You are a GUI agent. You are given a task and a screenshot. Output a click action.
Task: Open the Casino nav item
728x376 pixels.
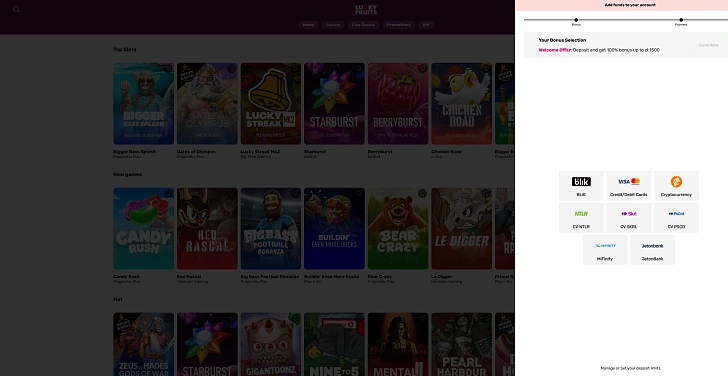(333, 25)
